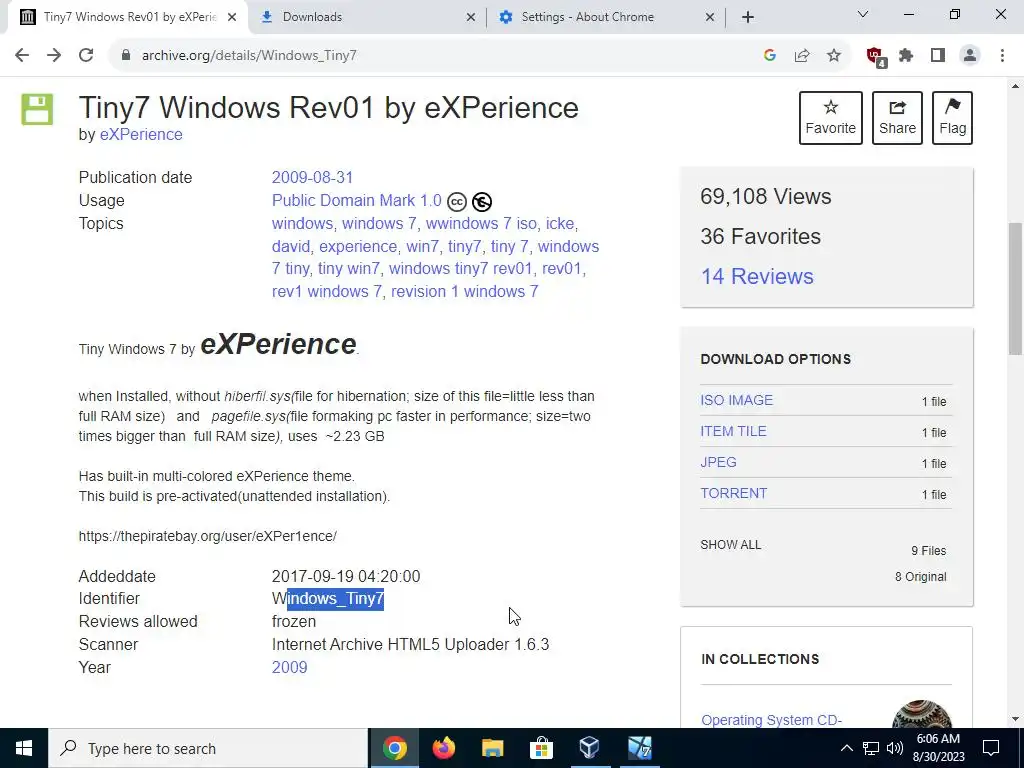Open Firefox from the taskbar

pyautogui.click(x=443, y=748)
